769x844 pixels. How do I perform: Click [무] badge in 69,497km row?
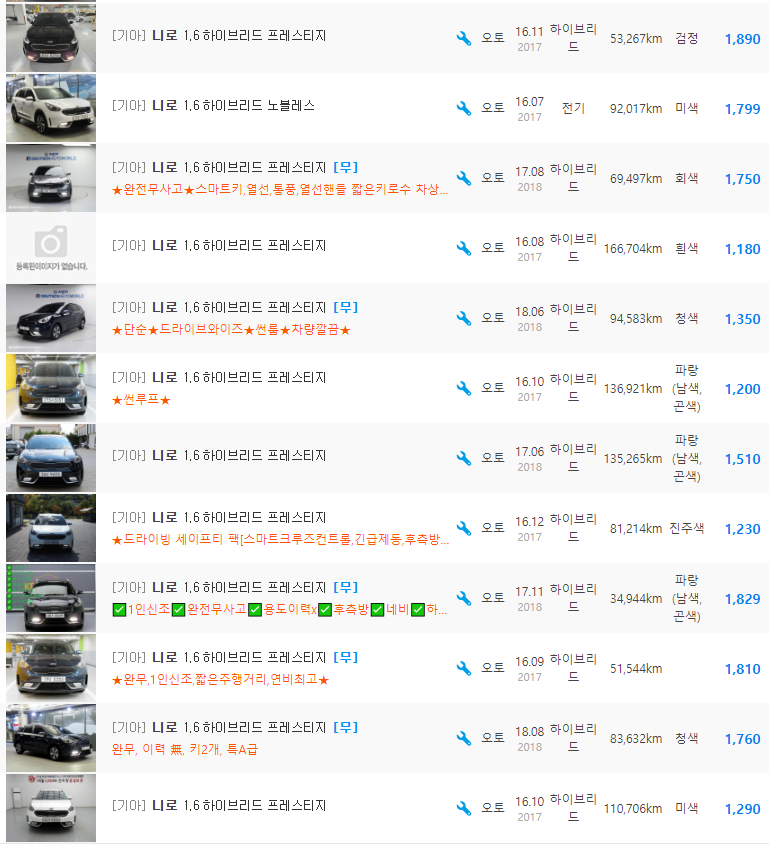(x=345, y=167)
